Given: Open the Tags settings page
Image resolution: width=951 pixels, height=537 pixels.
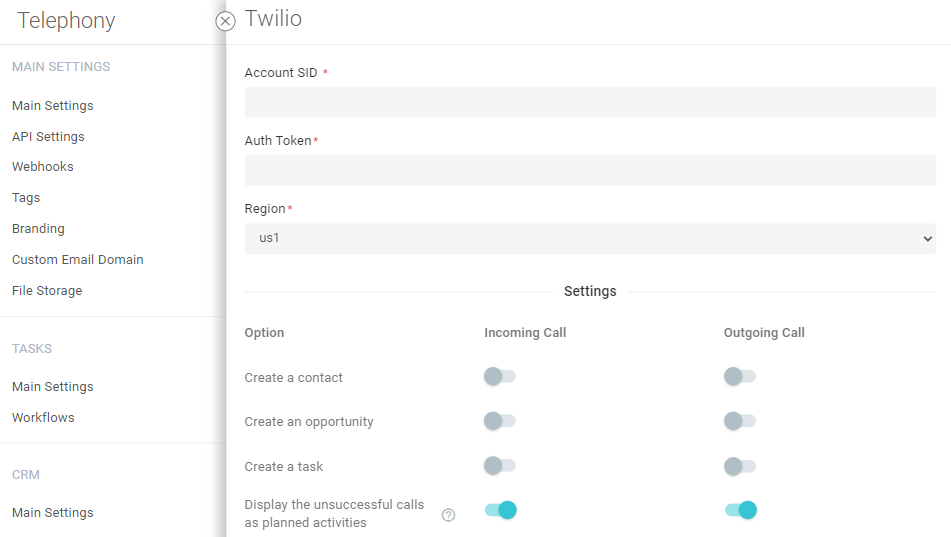Looking at the screenshot, I should coord(26,198).
